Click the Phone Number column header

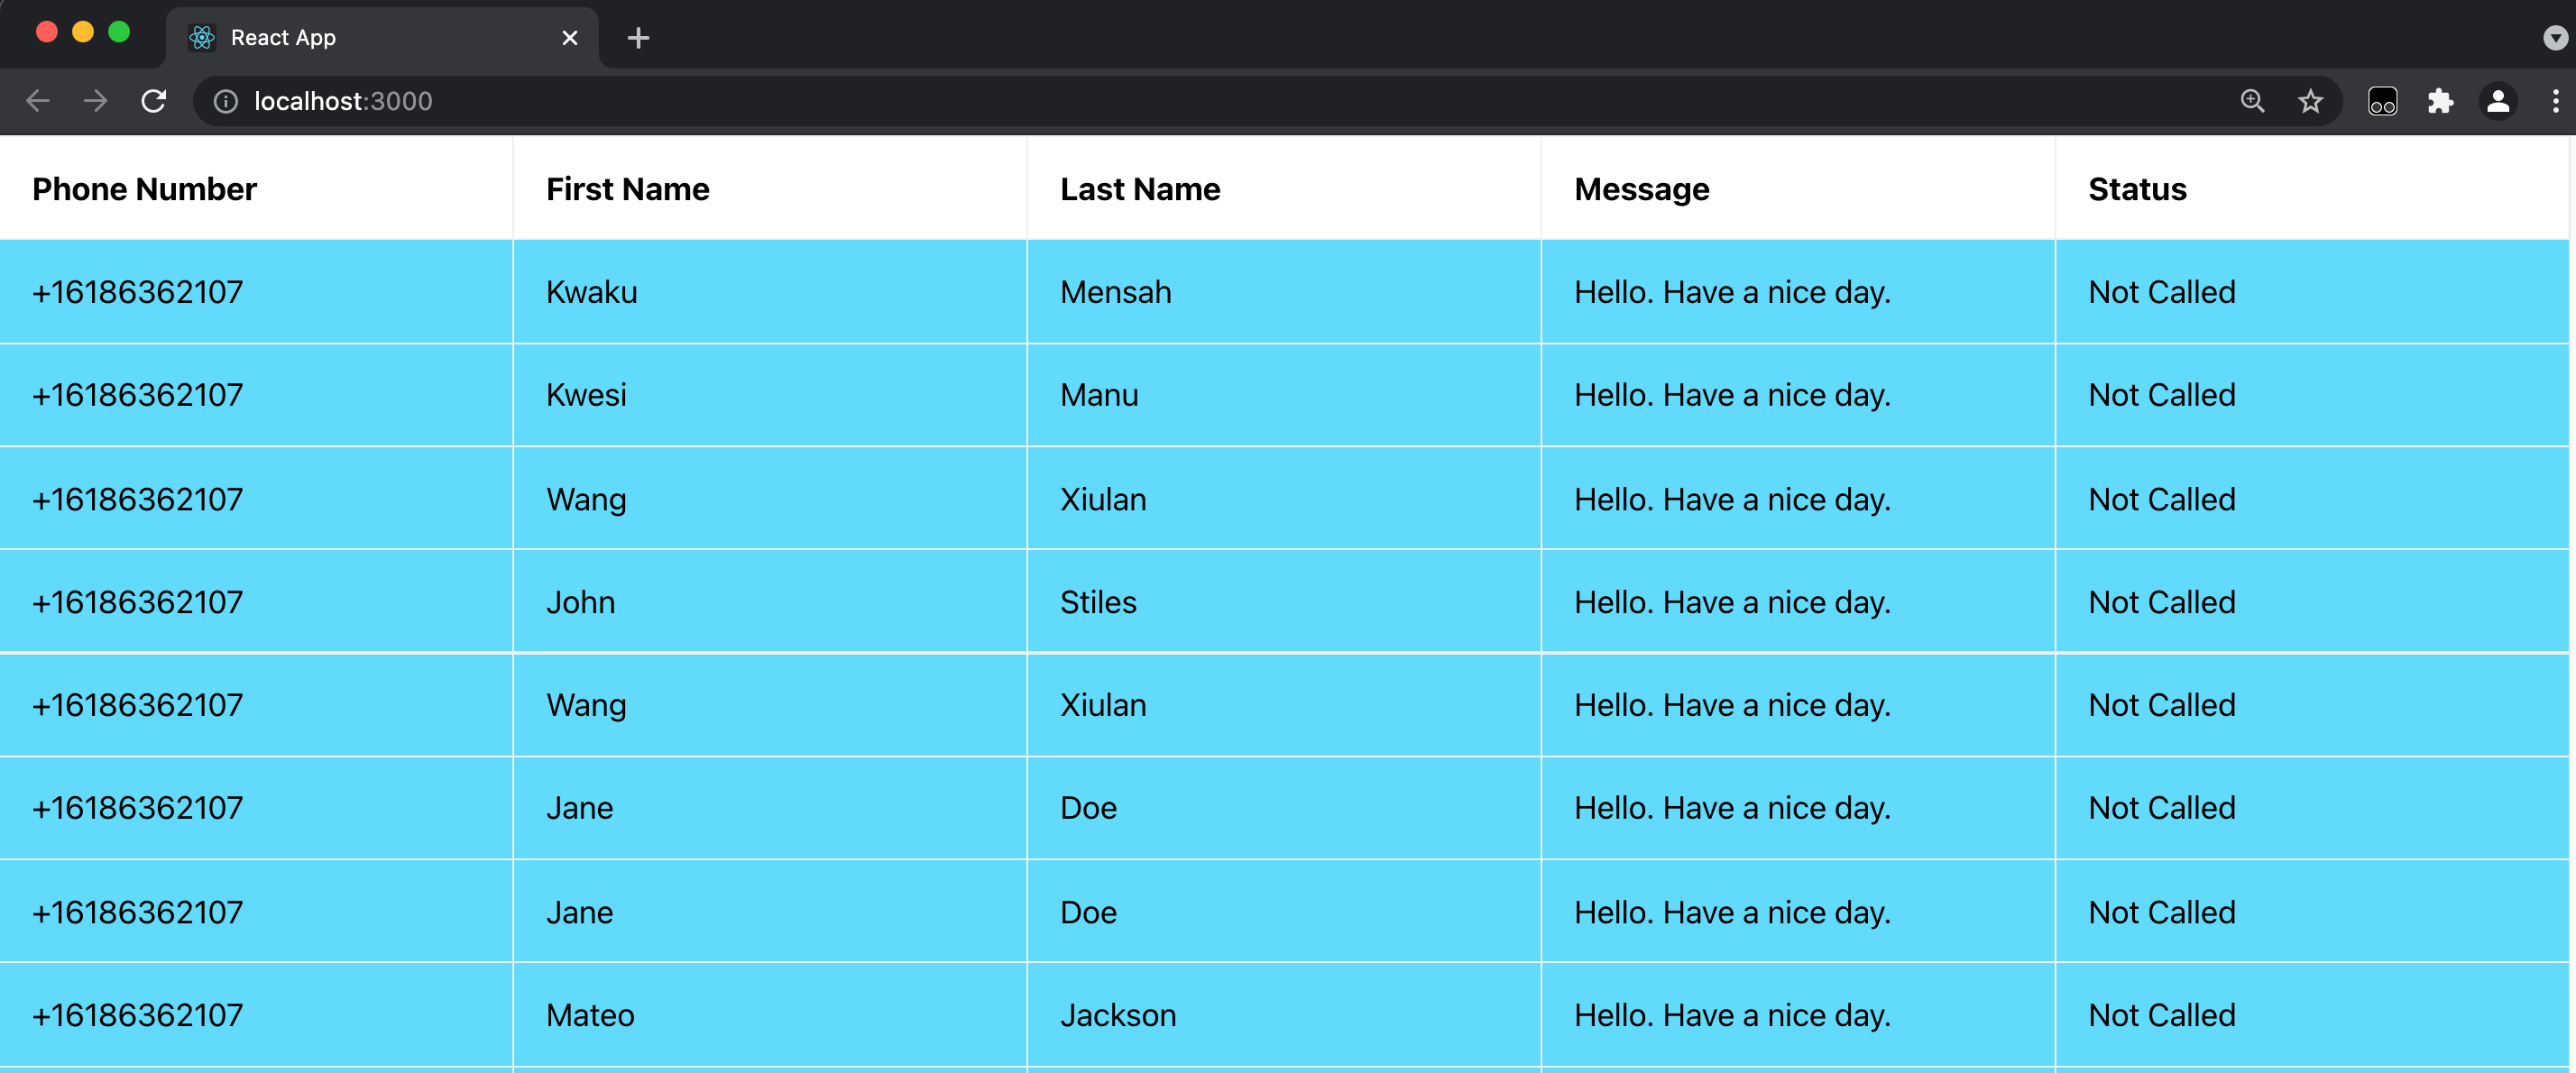[144, 189]
